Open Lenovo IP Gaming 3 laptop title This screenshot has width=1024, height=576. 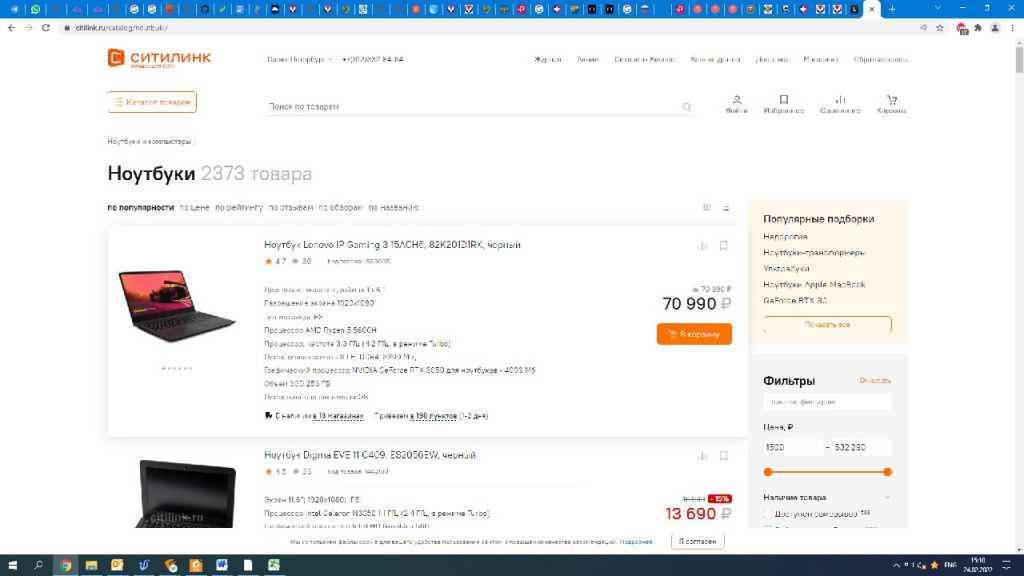(x=392, y=245)
